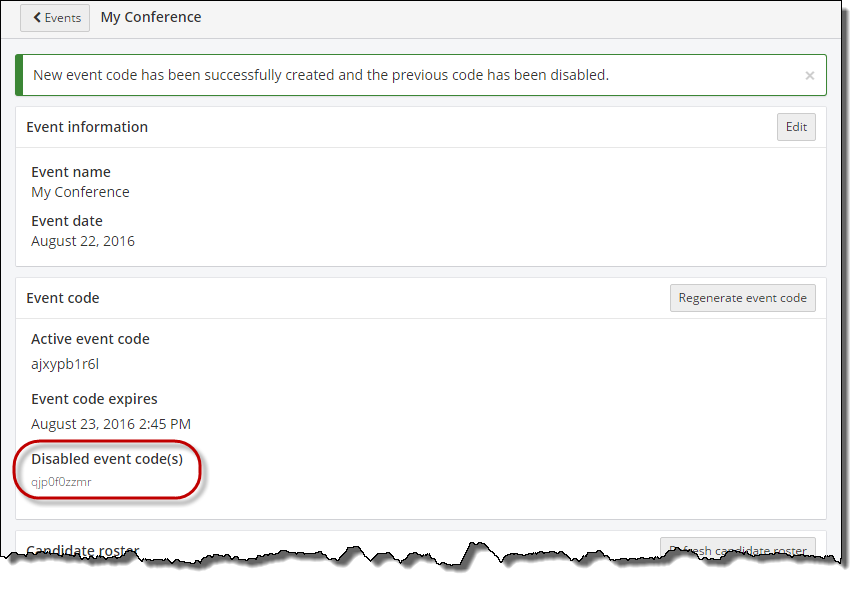Click the Event code panel header
Viewport: 857px width, 590px height.
pos(63,298)
